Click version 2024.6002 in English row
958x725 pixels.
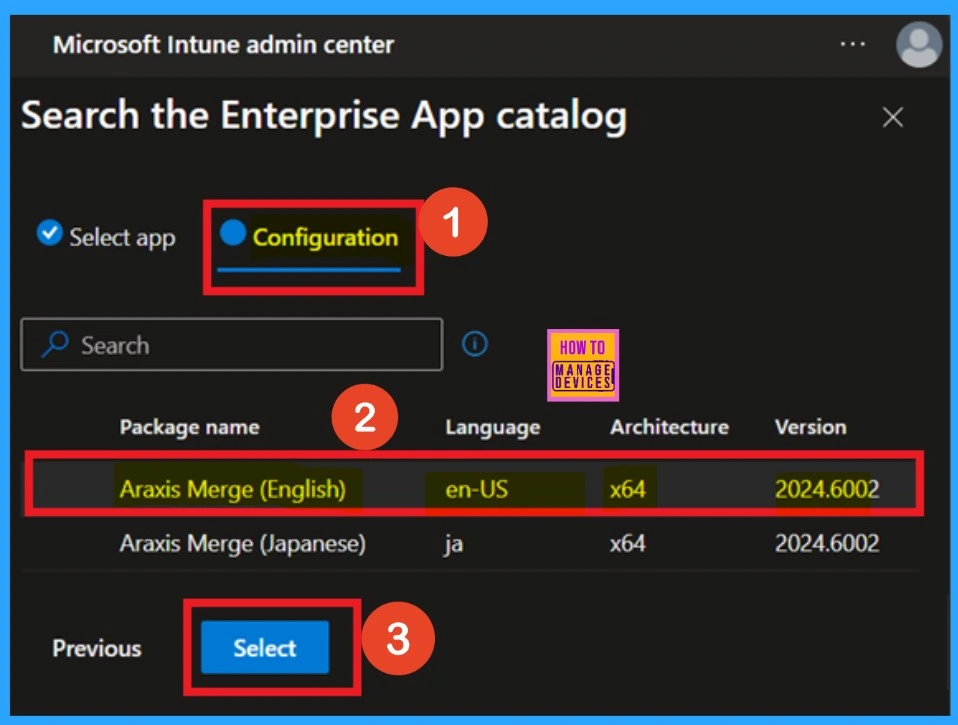pyautogui.click(x=827, y=489)
